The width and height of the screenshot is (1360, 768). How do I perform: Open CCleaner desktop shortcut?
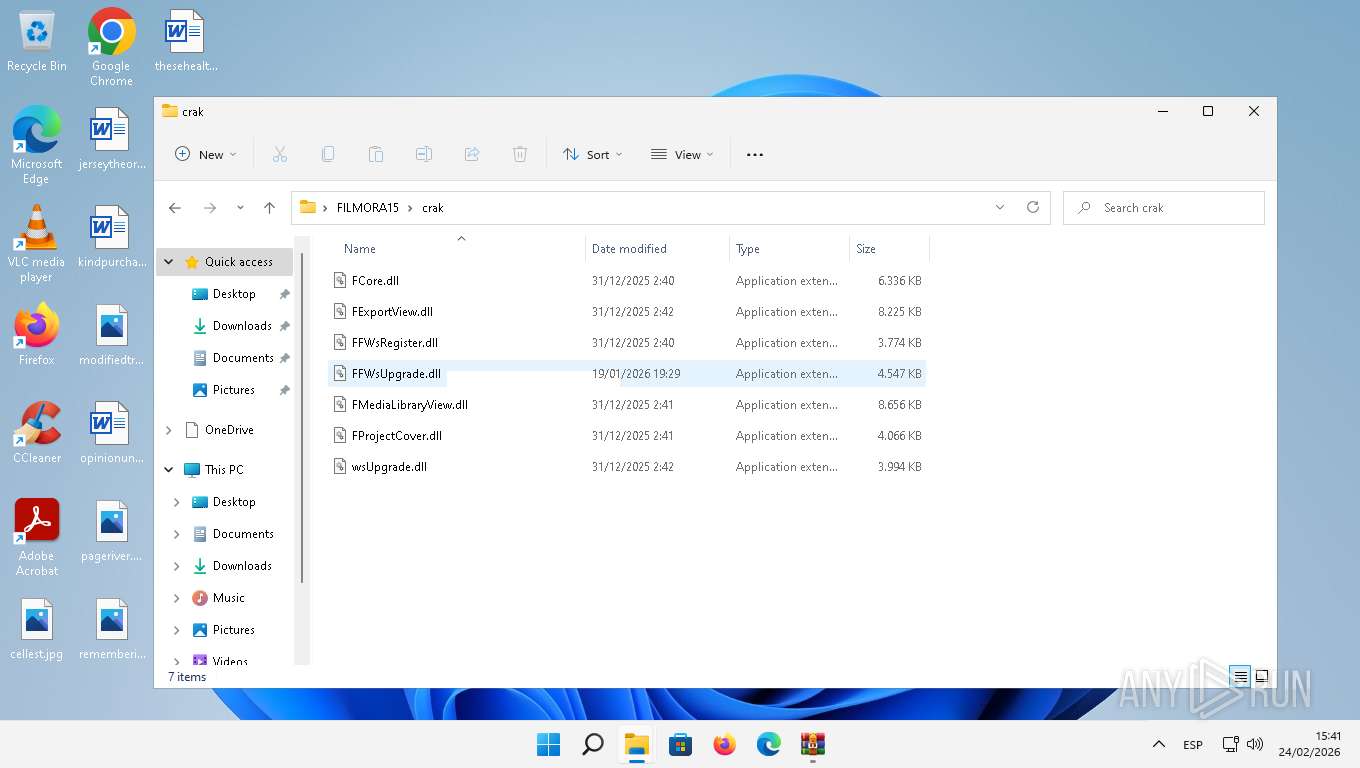pyautogui.click(x=36, y=432)
